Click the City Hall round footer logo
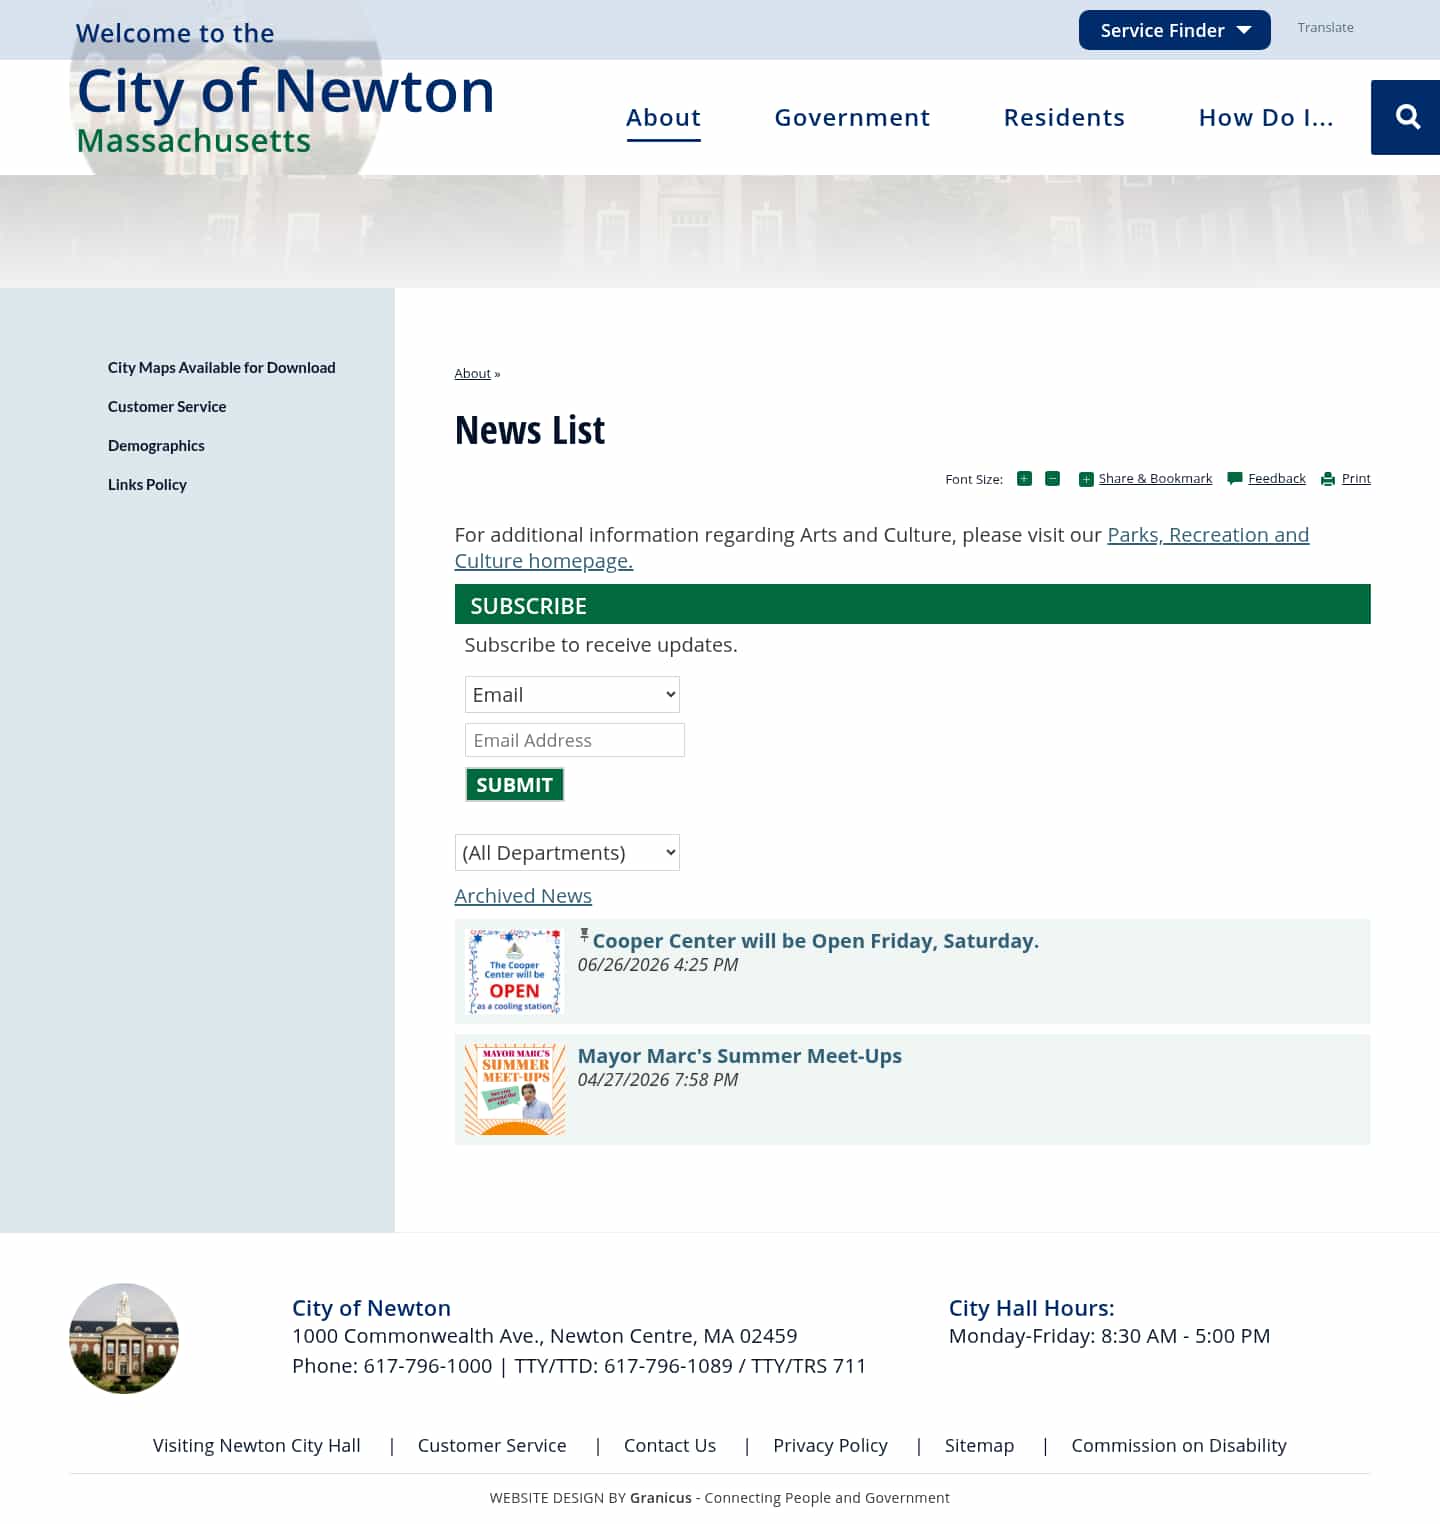The image size is (1440, 1524). [x=124, y=1338]
